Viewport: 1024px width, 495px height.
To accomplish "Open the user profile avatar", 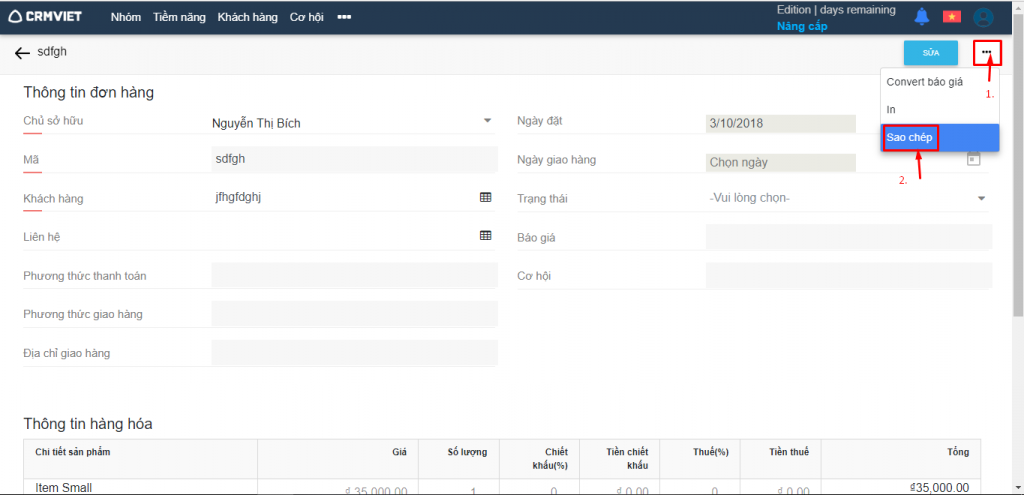I will coord(984,17).
